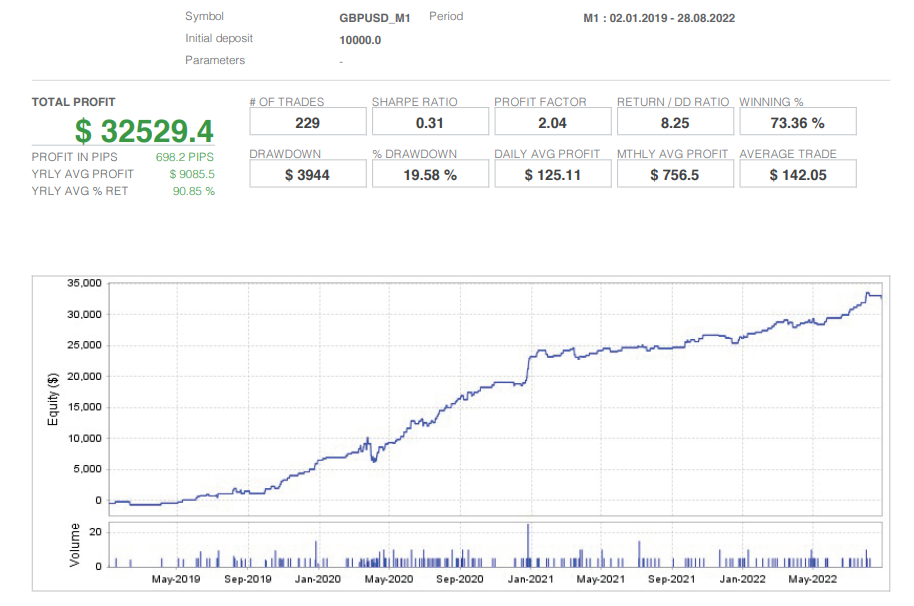This screenshot has width=914, height=606.
Task: Click the May-2020 label on the time axis
Action: (x=388, y=579)
